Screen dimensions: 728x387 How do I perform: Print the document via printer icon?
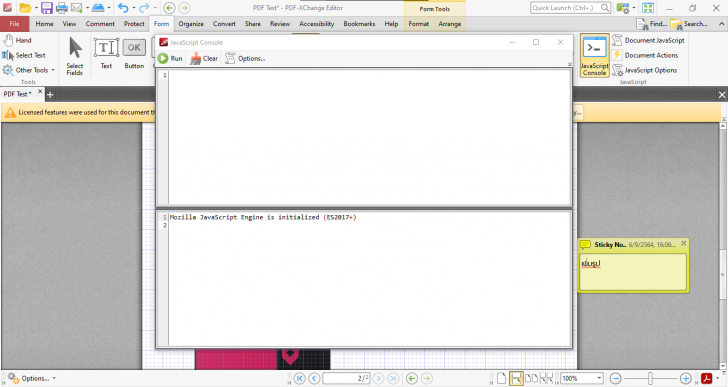(61, 8)
